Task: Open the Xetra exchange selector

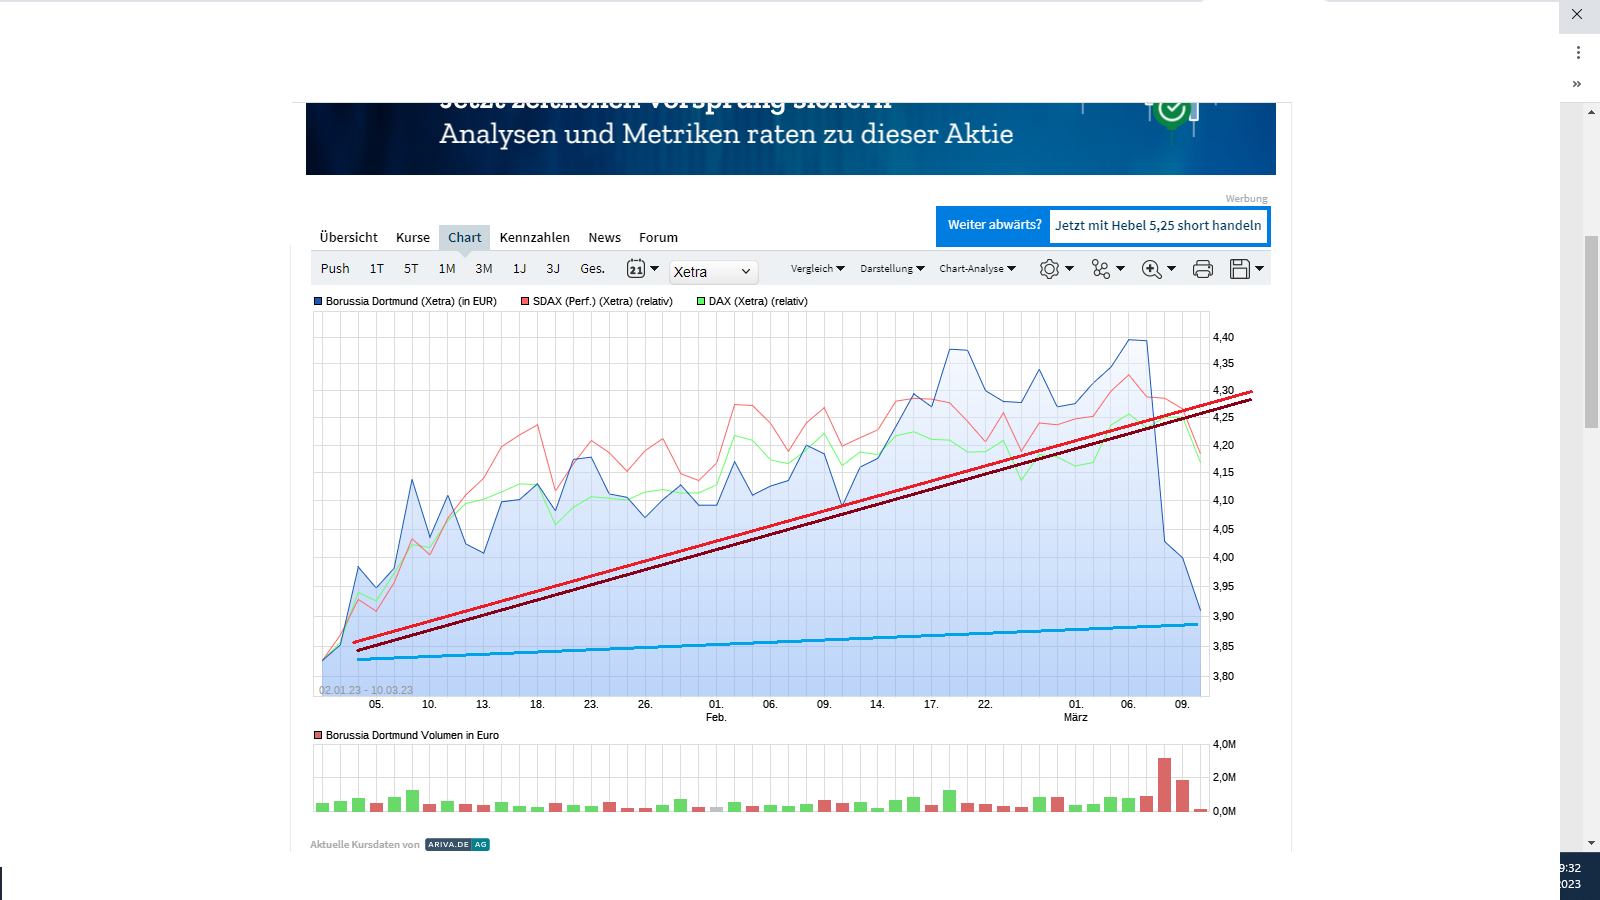Action: [713, 272]
